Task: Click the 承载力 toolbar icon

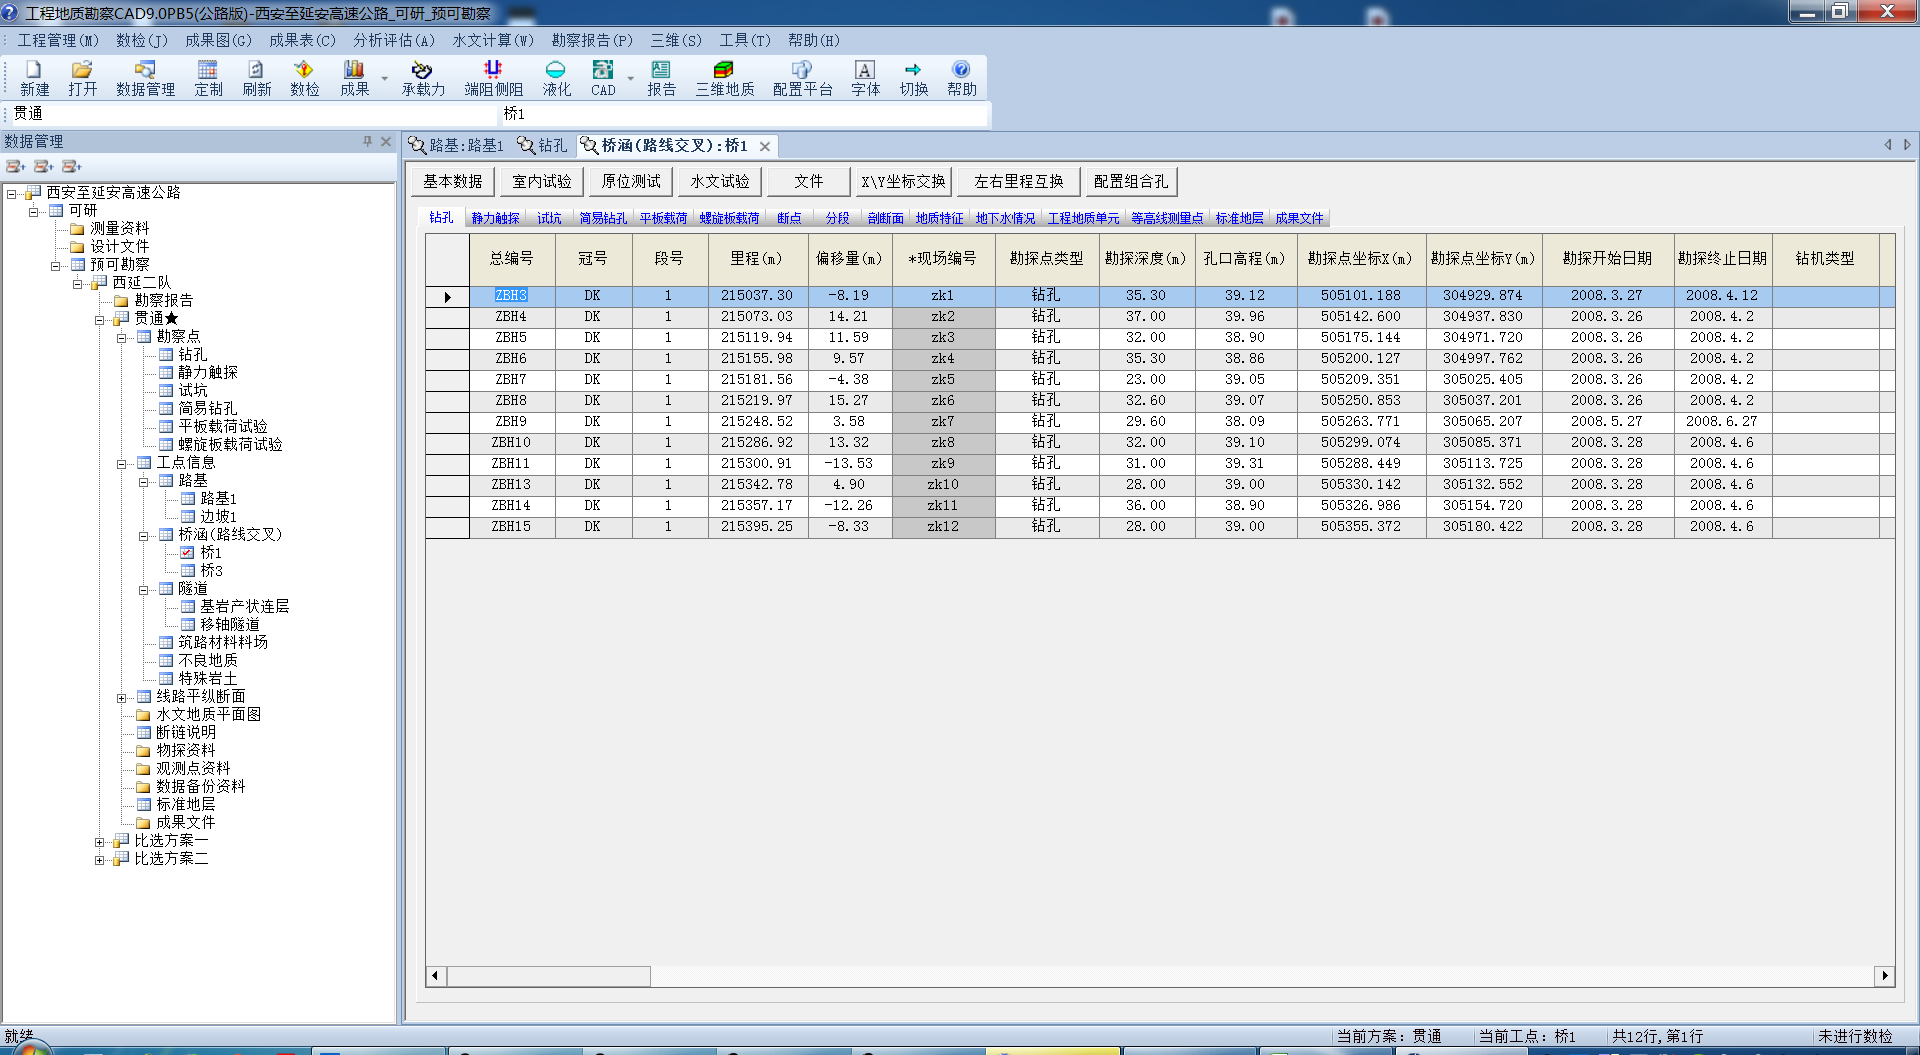Action: (423, 78)
